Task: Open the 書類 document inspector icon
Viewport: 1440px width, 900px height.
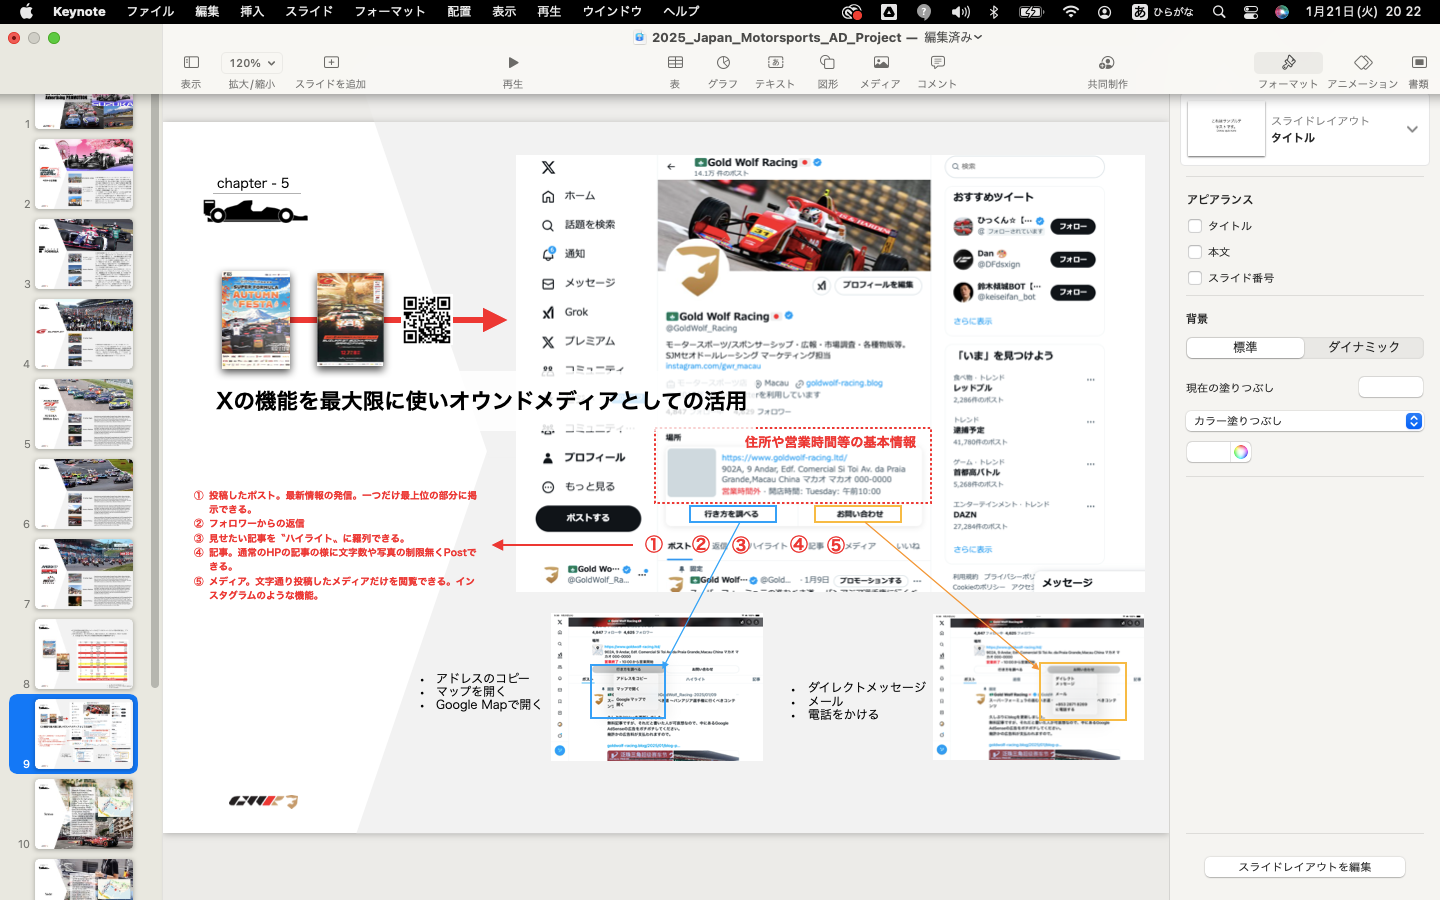Action: coord(1419,63)
